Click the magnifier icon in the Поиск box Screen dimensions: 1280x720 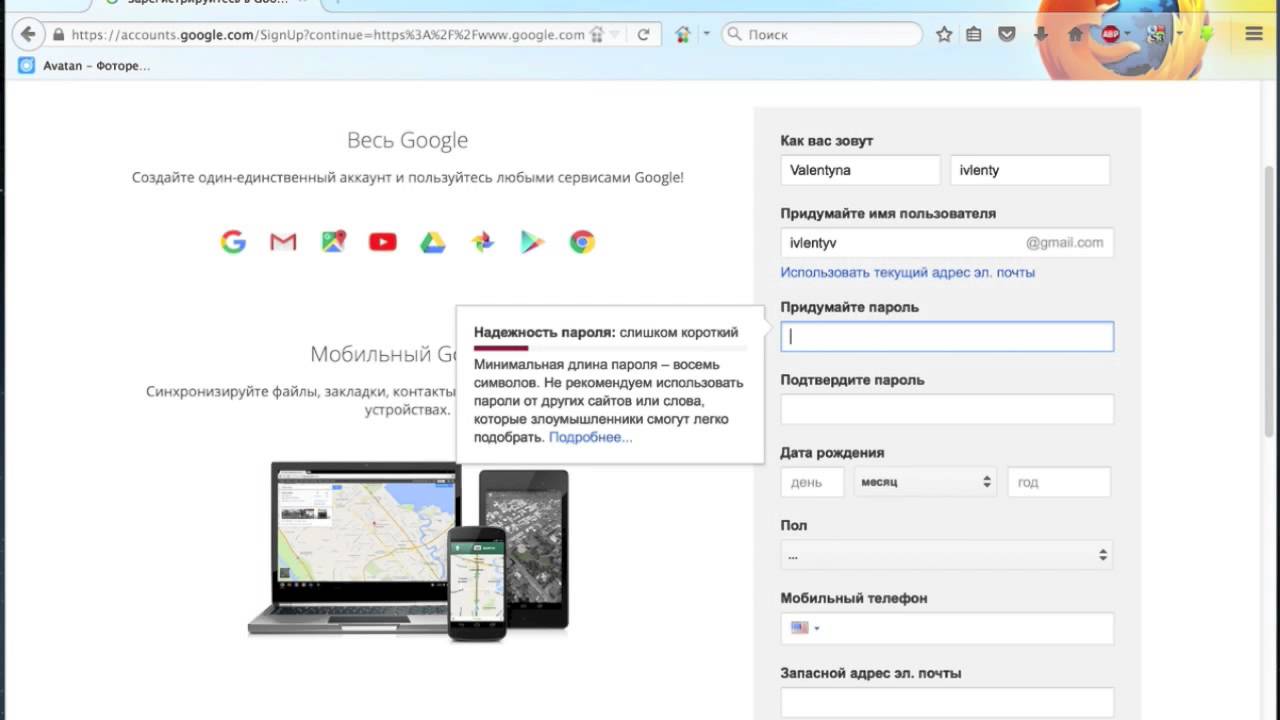point(734,34)
